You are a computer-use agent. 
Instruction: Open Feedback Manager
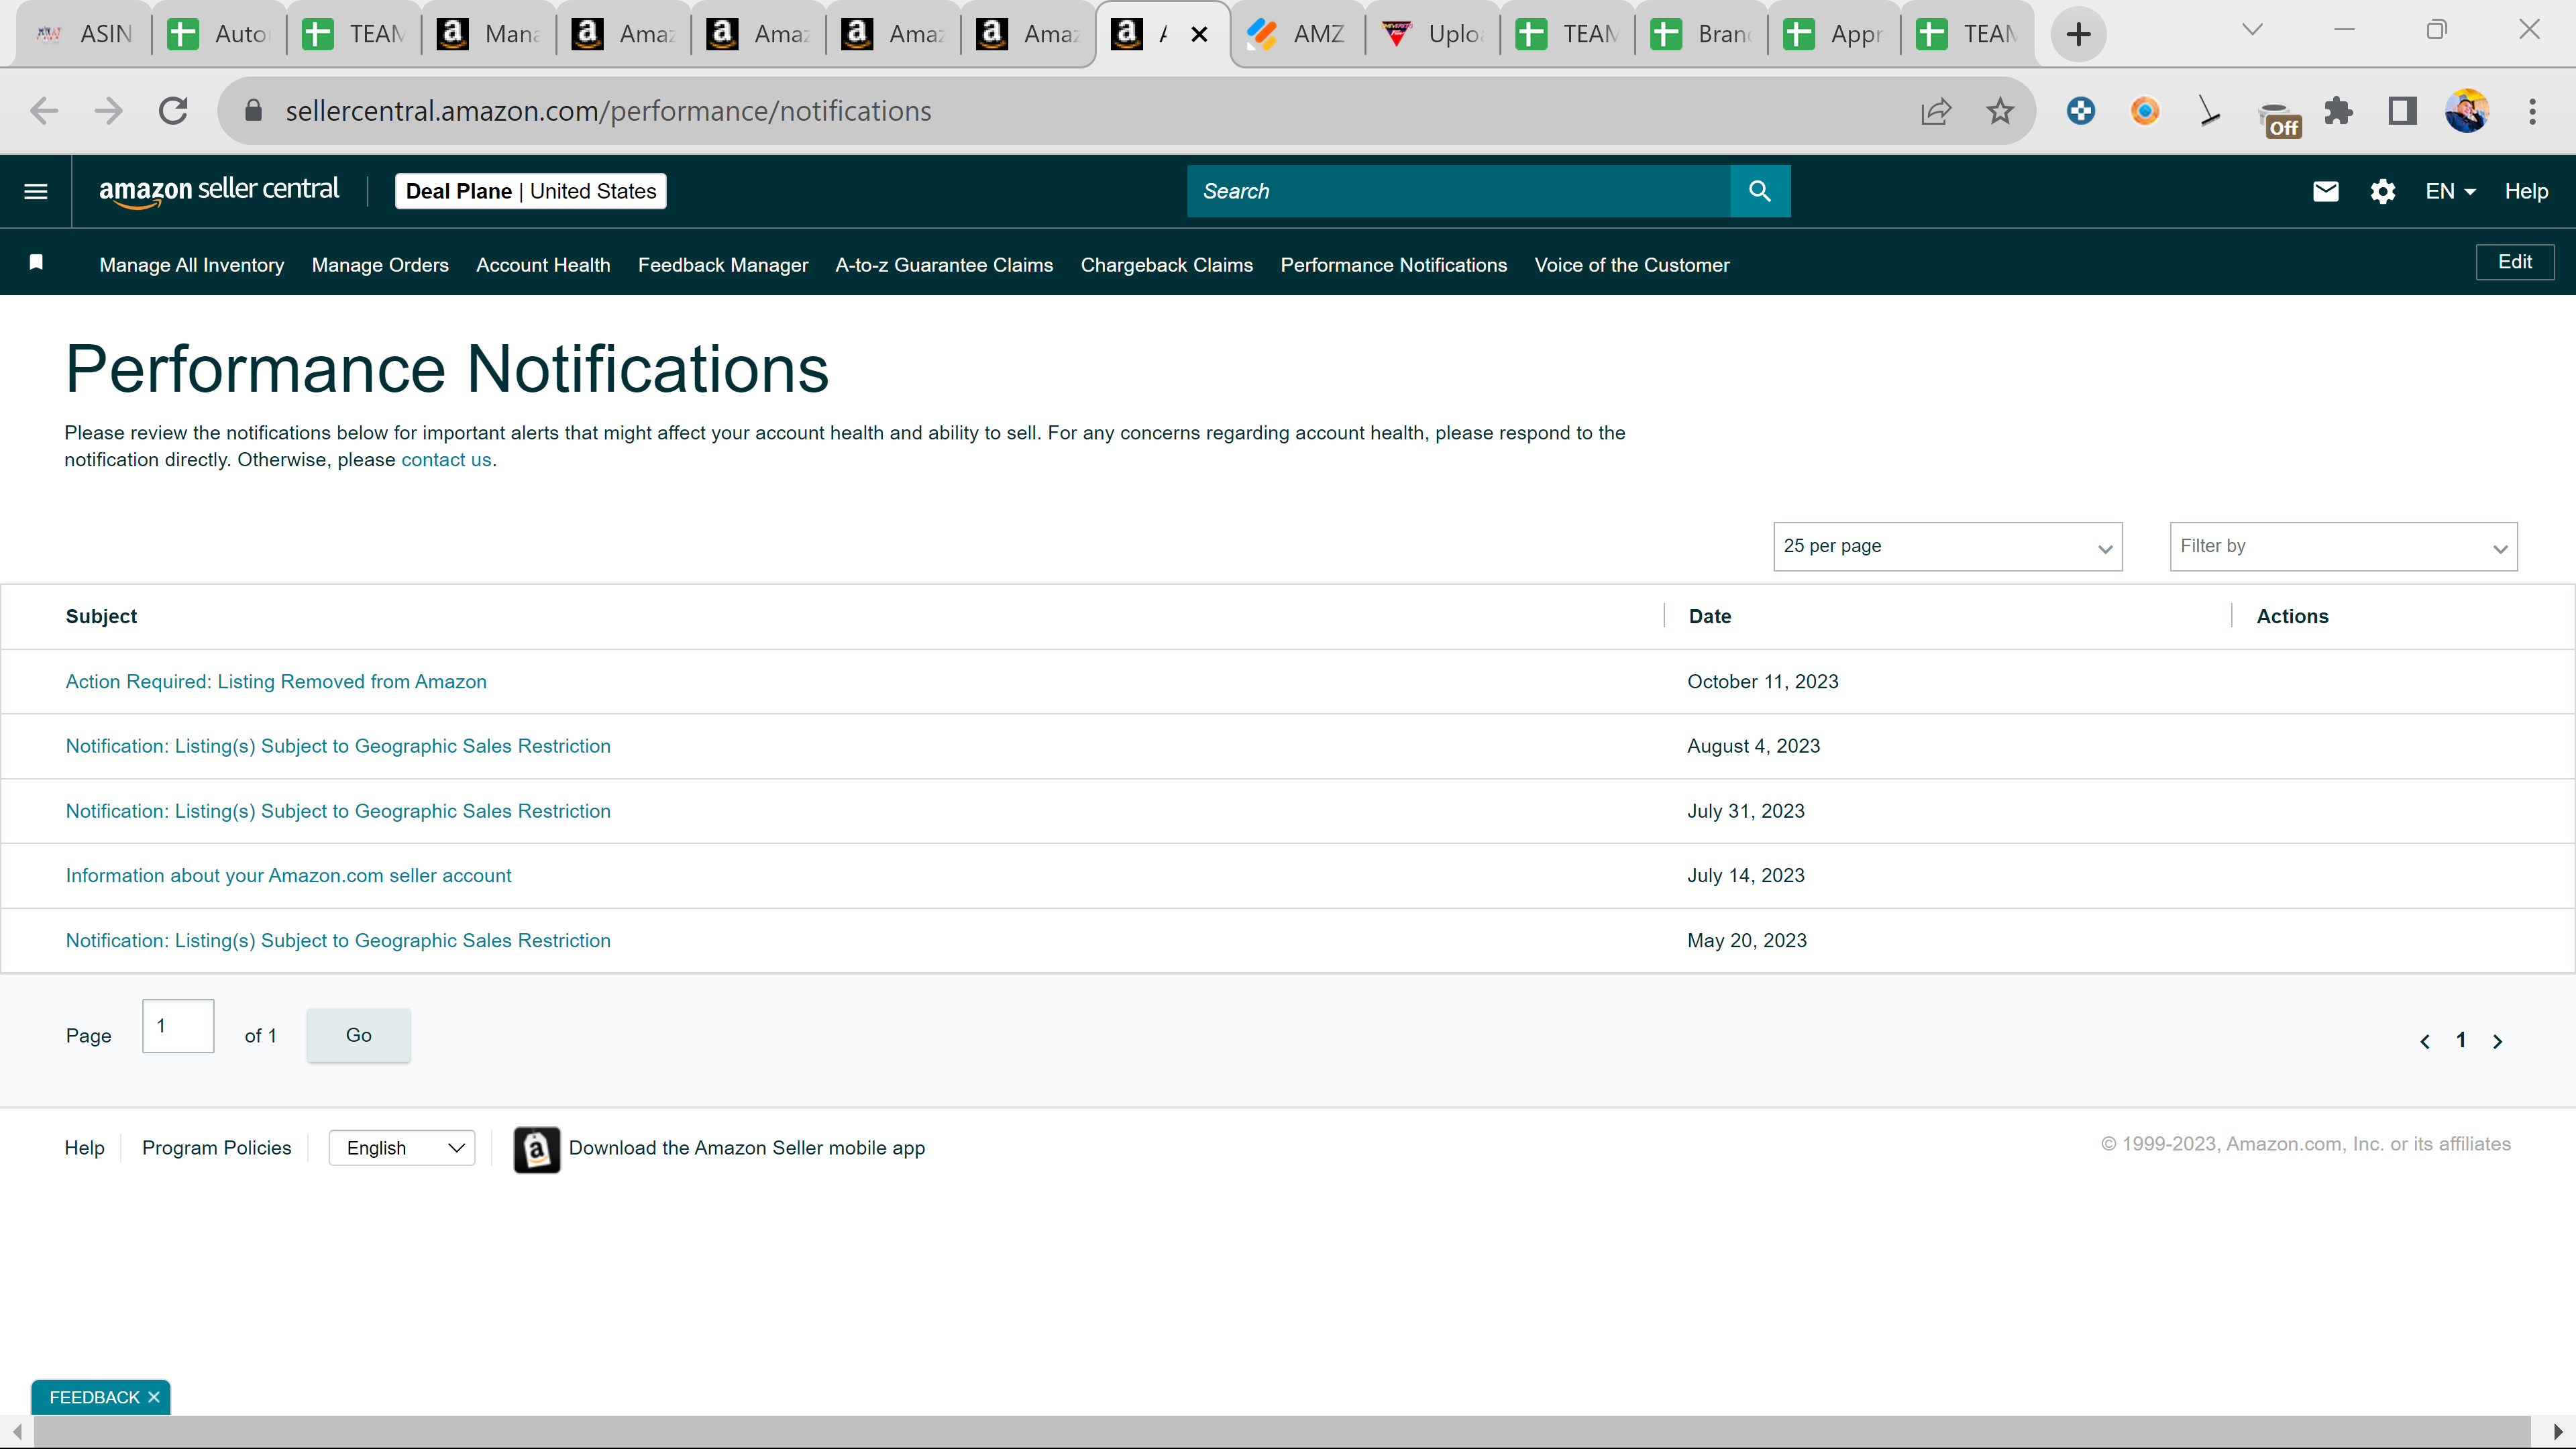pos(723,265)
